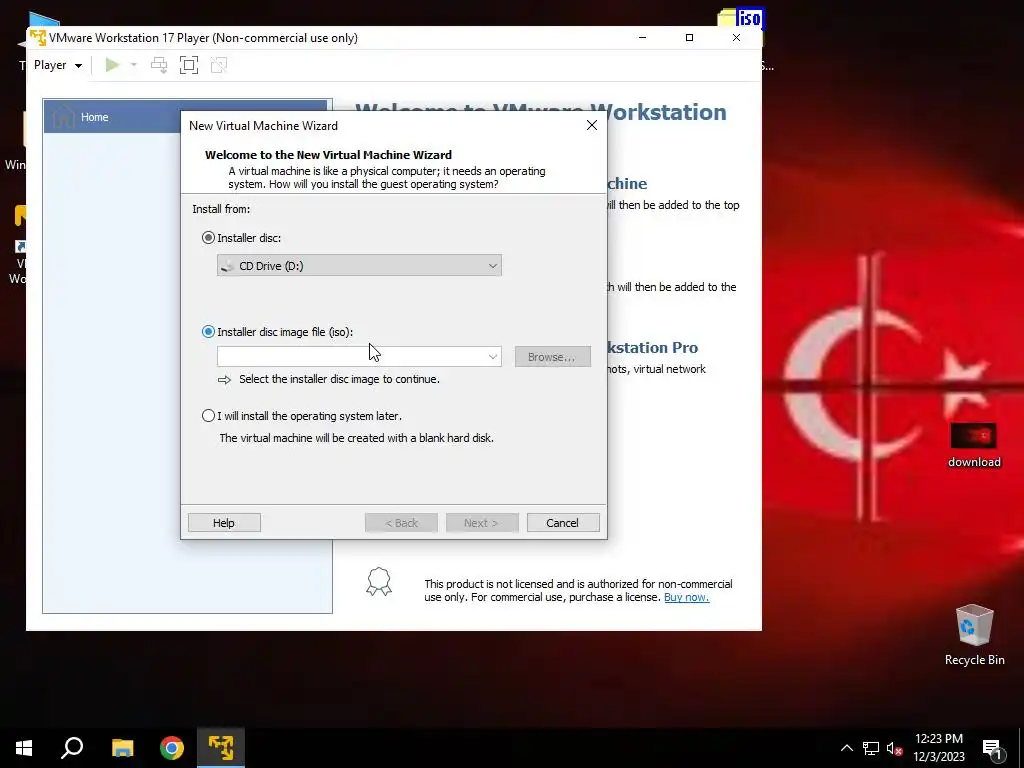The image size is (1024, 768).
Task: Cancel the New Virtual Machine Wizard
Action: 563,522
